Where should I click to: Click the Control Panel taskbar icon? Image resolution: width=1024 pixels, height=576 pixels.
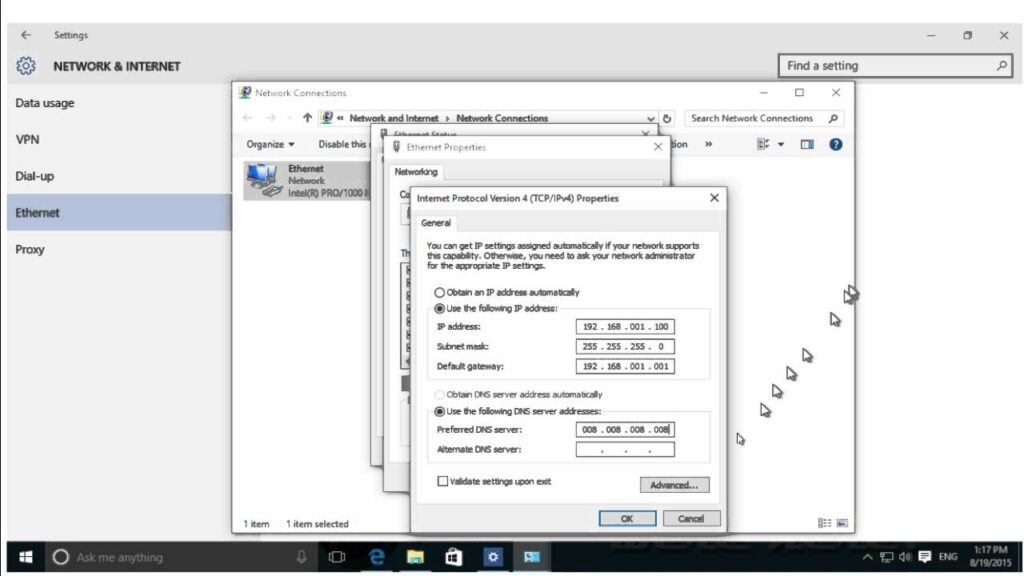point(532,557)
